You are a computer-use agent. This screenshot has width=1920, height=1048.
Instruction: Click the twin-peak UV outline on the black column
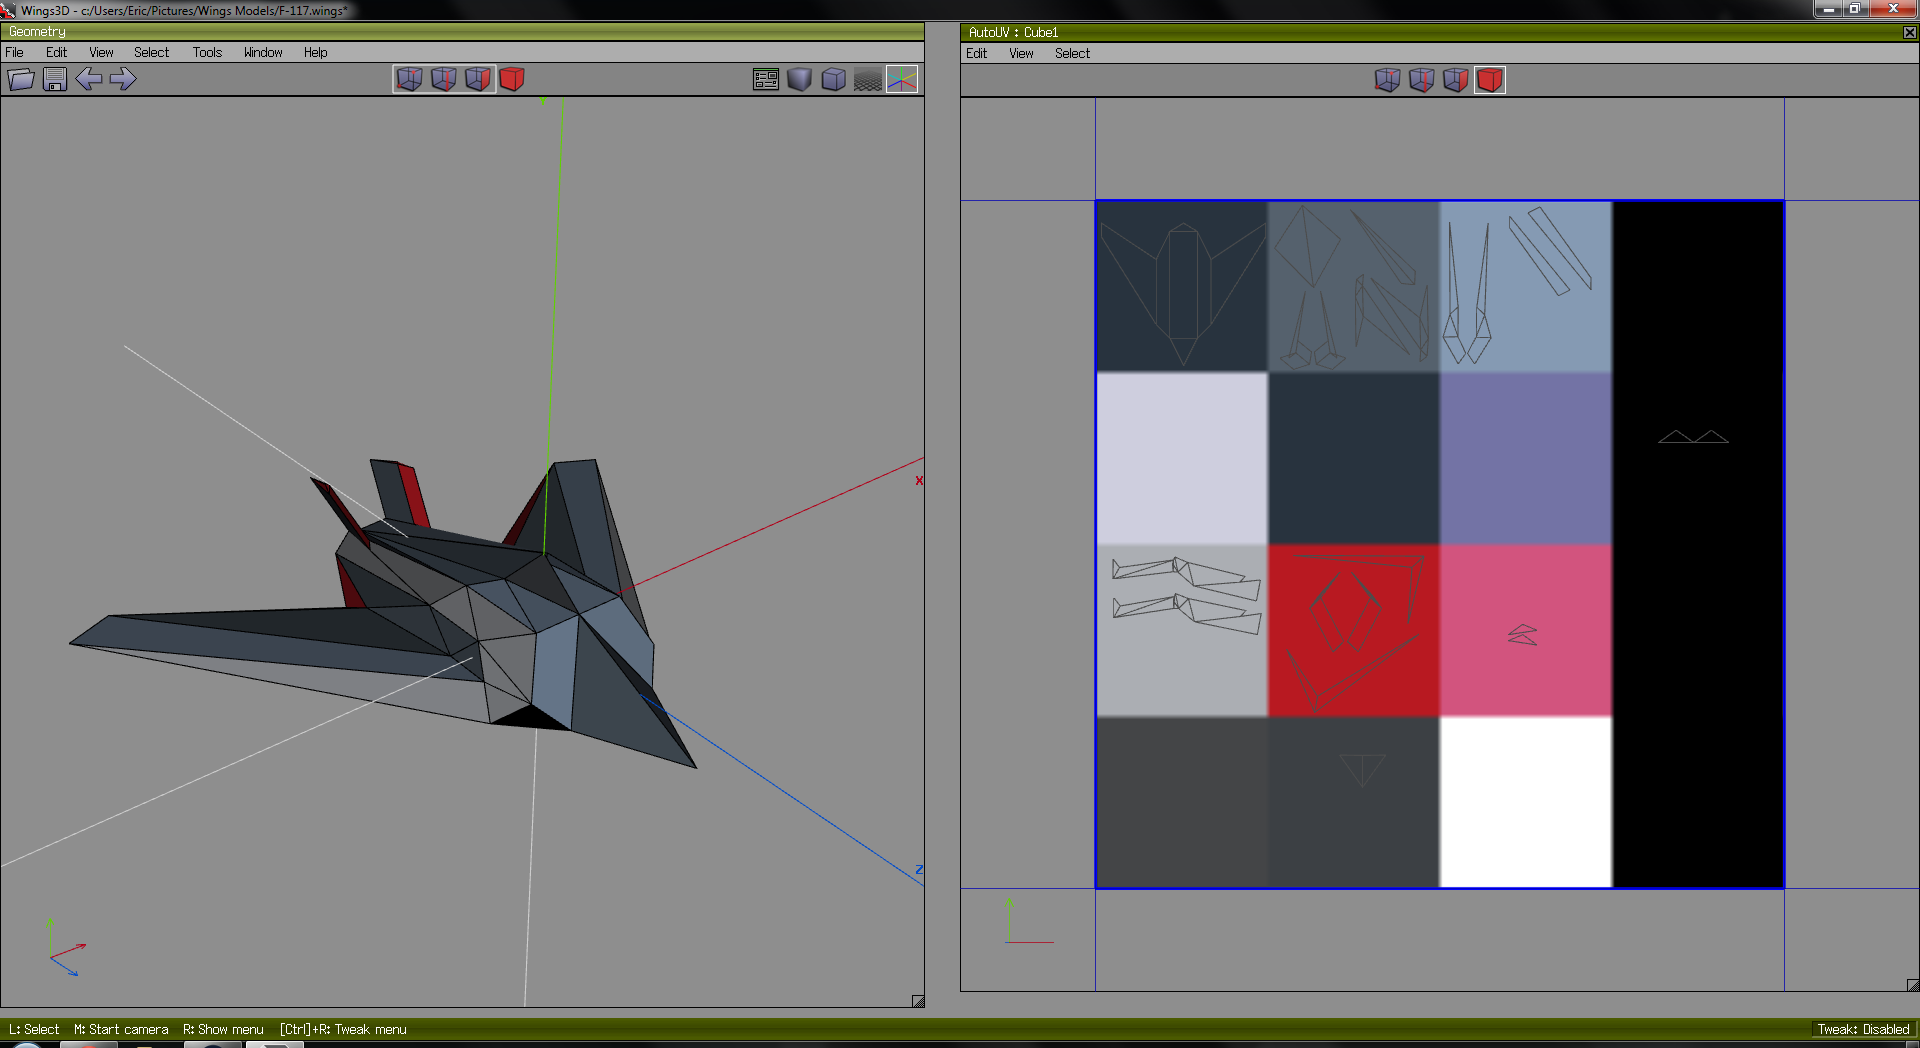click(x=1693, y=437)
